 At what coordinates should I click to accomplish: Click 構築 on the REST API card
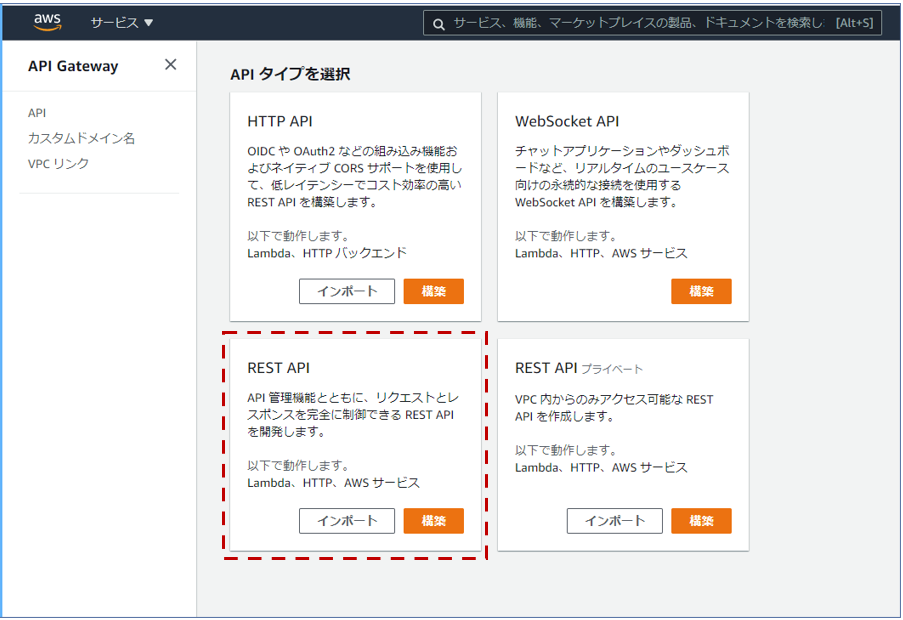point(433,520)
